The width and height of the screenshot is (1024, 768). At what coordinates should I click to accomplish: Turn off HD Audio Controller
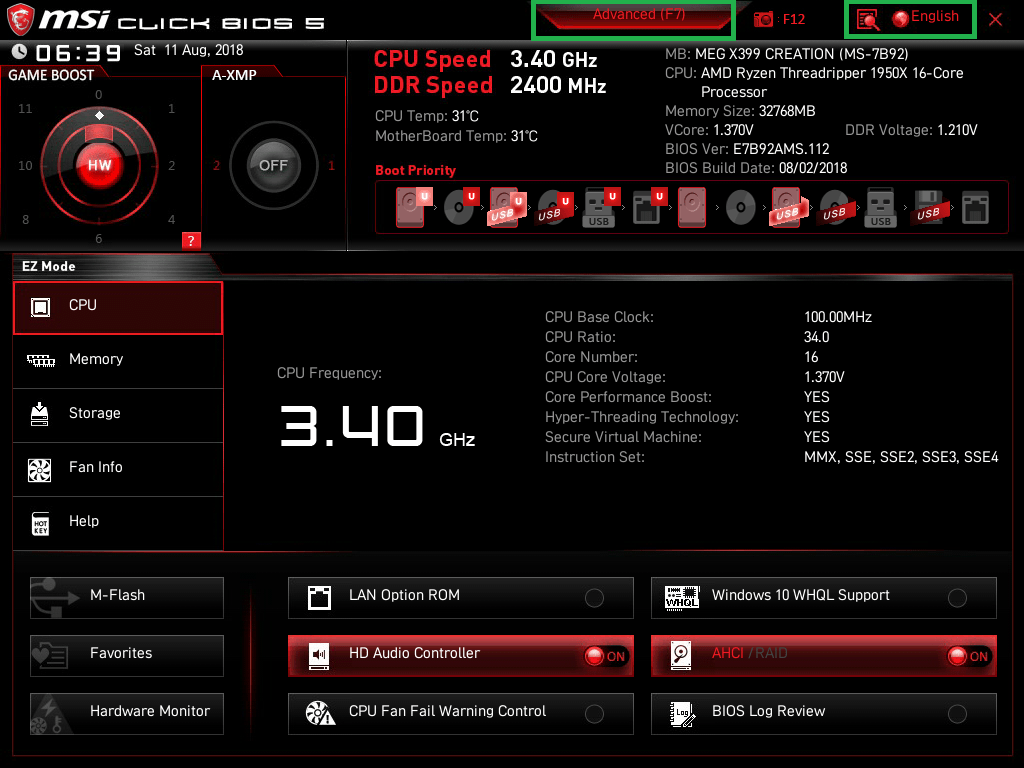(x=460, y=655)
